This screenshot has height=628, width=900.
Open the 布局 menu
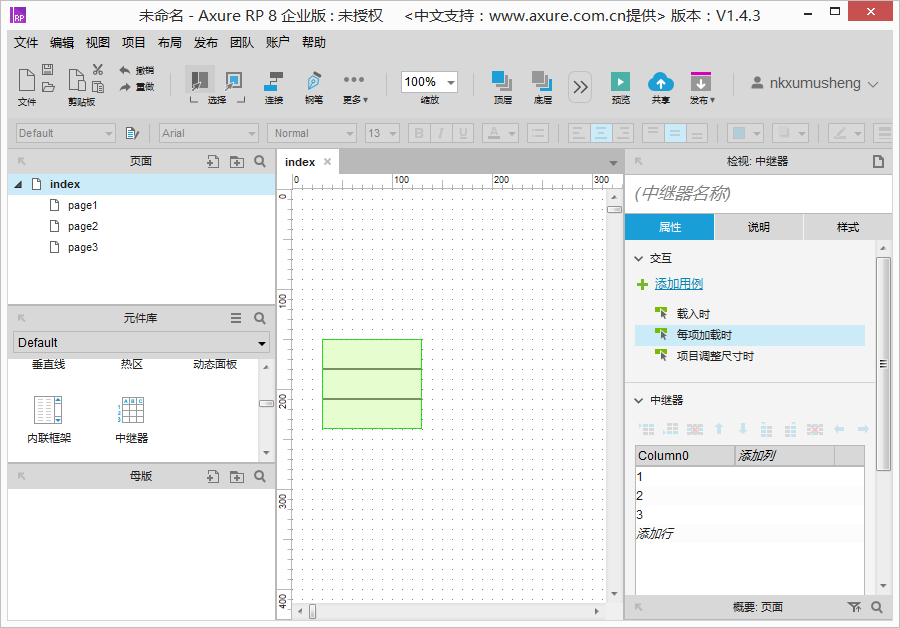coord(170,42)
